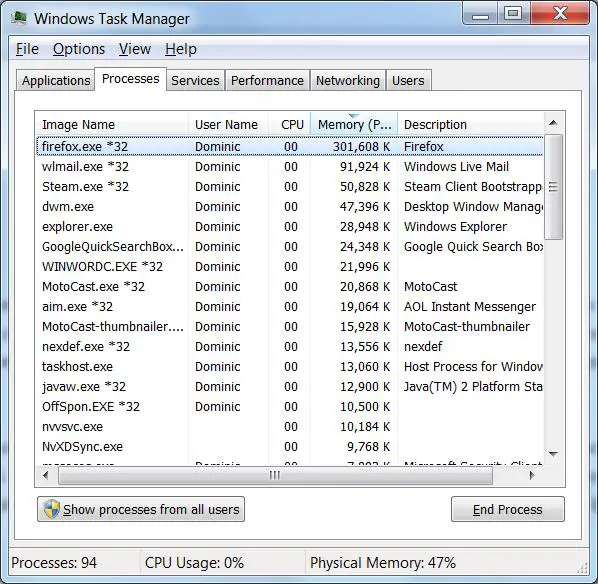The height and width of the screenshot is (584, 598).
Task: Switch to the Applications tab
Action: coord(56,80)
